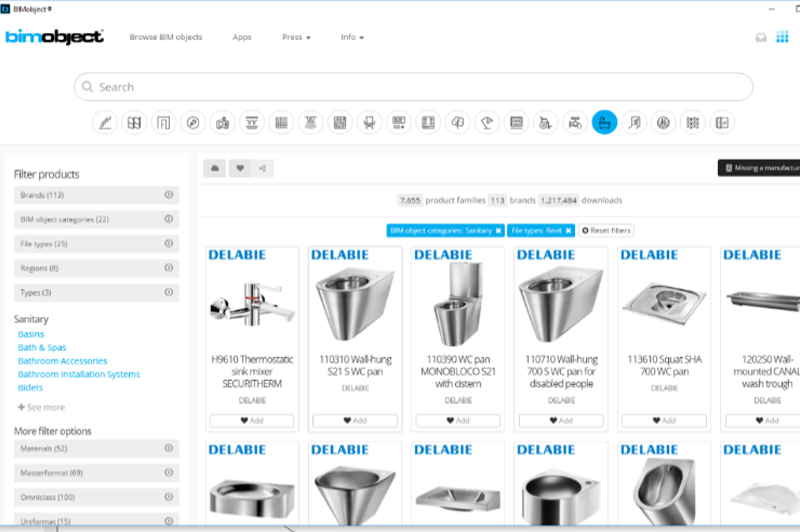Open the Basins subcategory link
The image size is (800, 532).
click(x=31, y=334)
